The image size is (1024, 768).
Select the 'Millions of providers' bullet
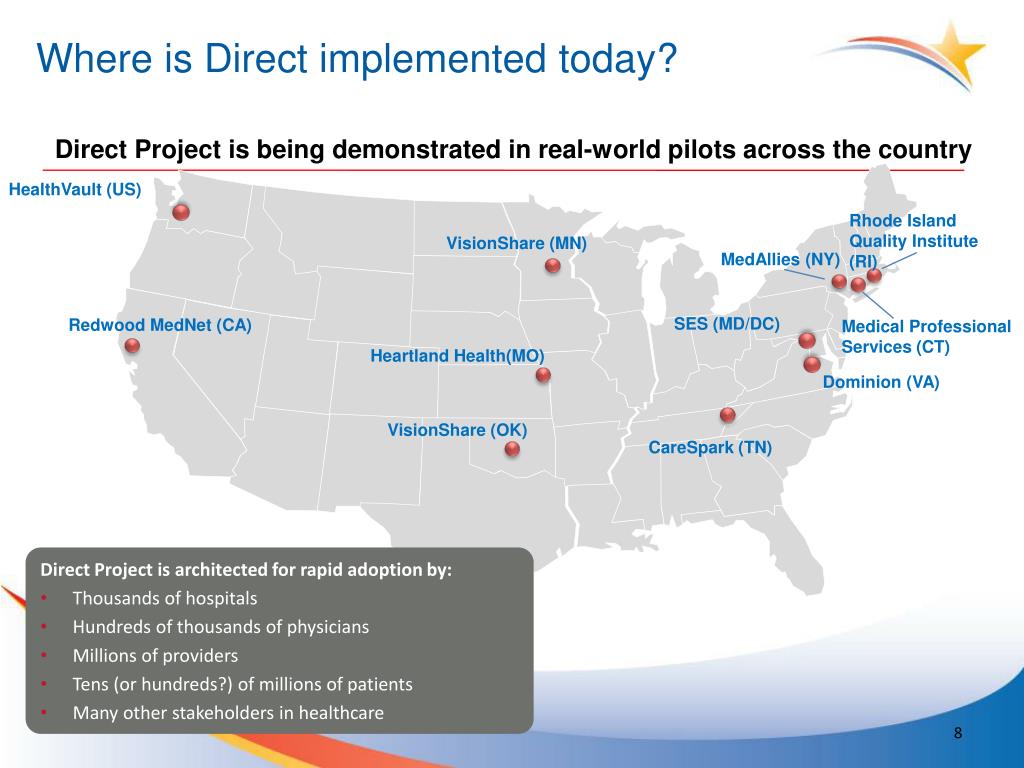[155, 656]
